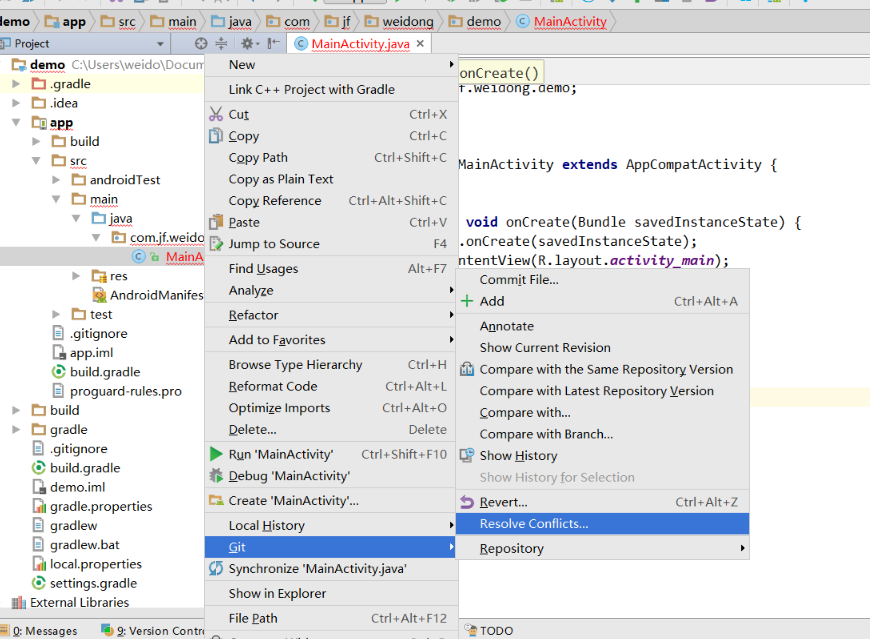Expand the res folder
This screenshot has height=639, width=870.
pos(76,276)
